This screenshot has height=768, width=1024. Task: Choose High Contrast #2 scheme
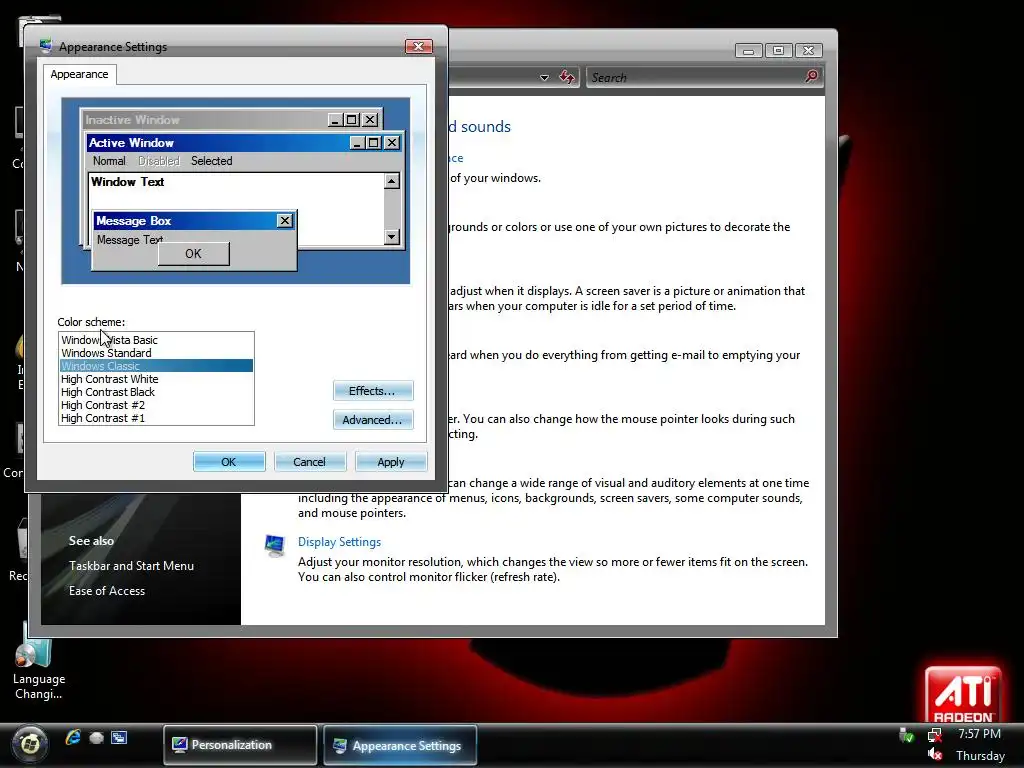click(156, 405)
